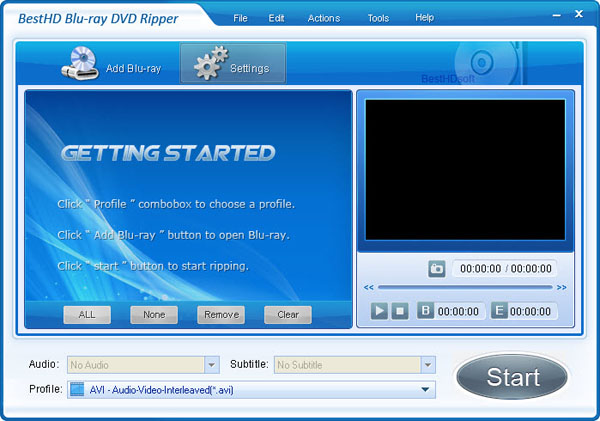Screen dimensions: 600x421
Task: Click the Remove button
Action: [x=221, y=315]
